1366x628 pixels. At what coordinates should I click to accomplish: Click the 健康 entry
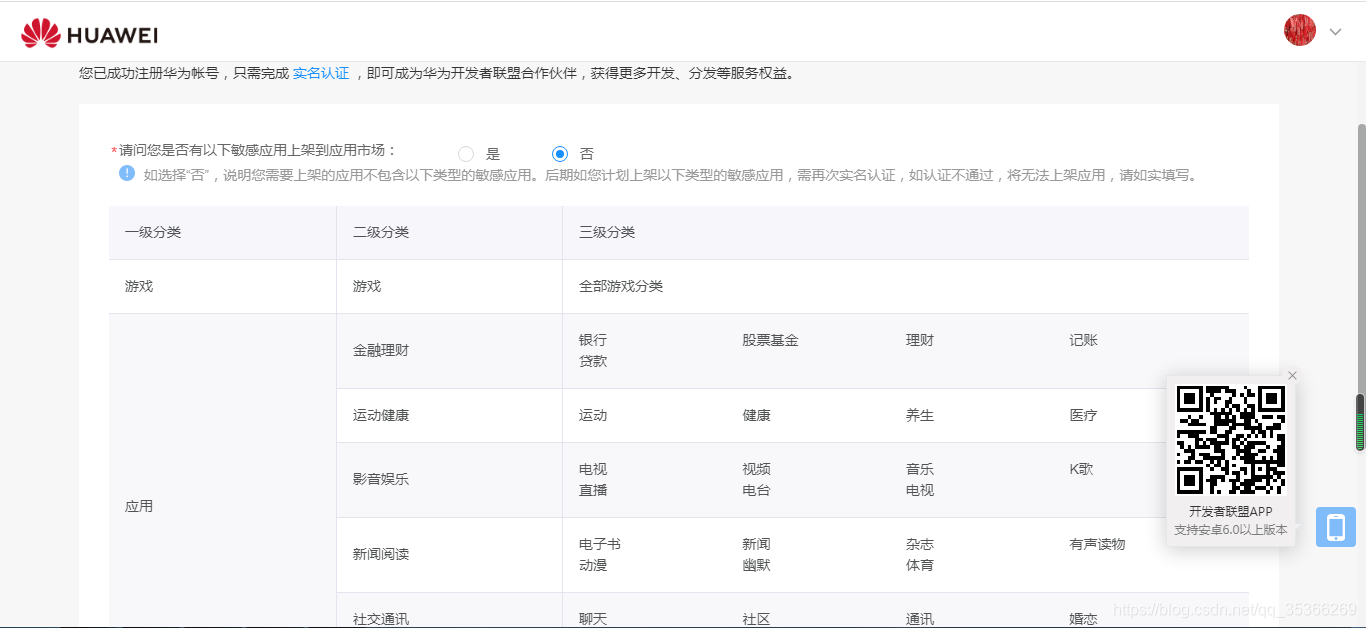click(756, 415)
